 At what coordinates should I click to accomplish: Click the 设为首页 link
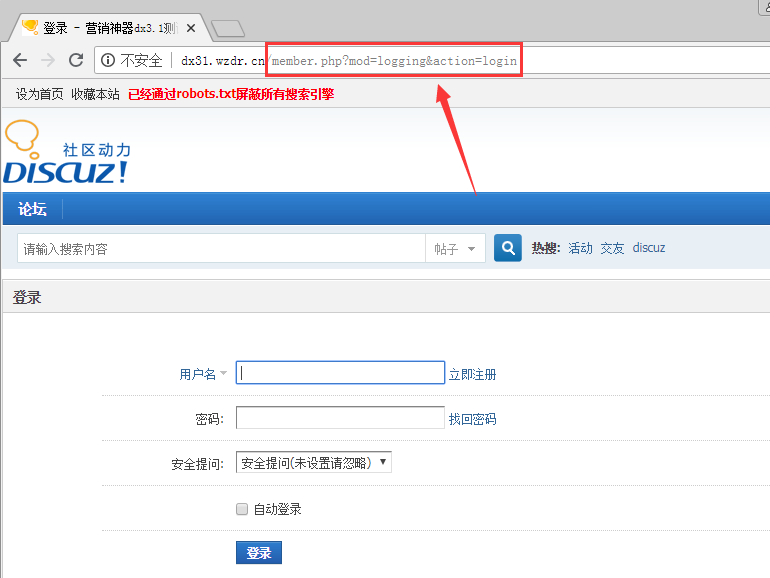39,94
